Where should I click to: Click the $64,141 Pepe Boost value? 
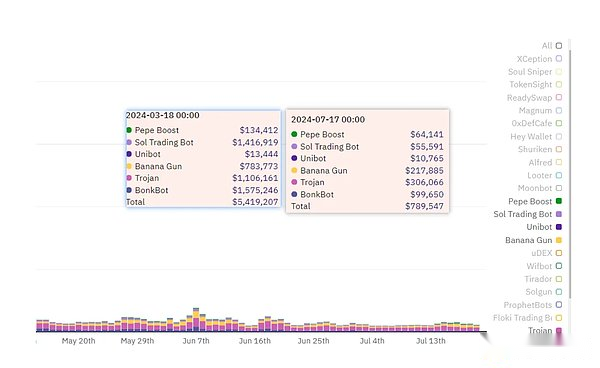coord(427,134)
